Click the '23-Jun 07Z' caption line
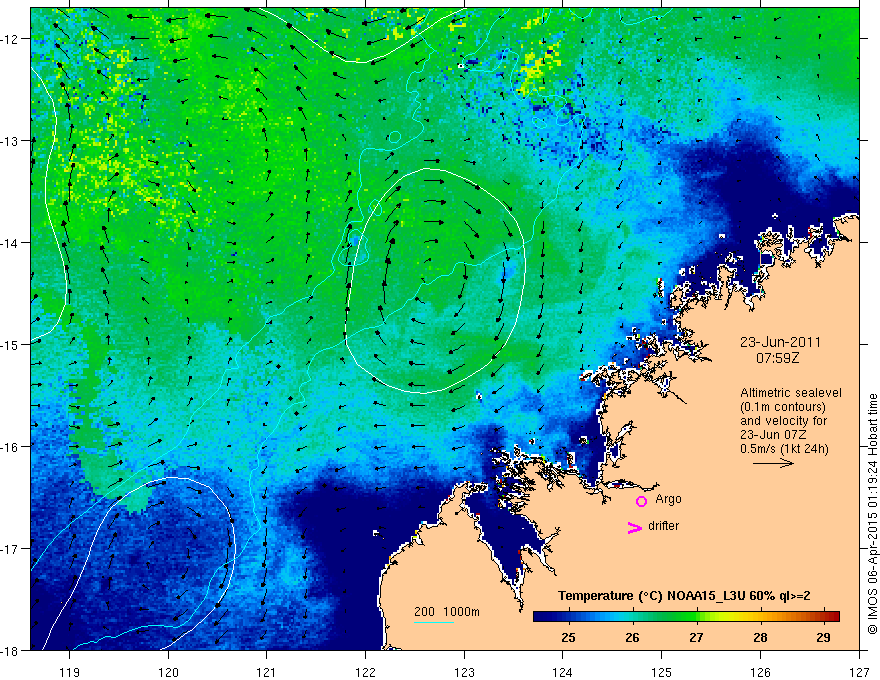Viewport: 880px width, 680px height. [x=775, y=435]
